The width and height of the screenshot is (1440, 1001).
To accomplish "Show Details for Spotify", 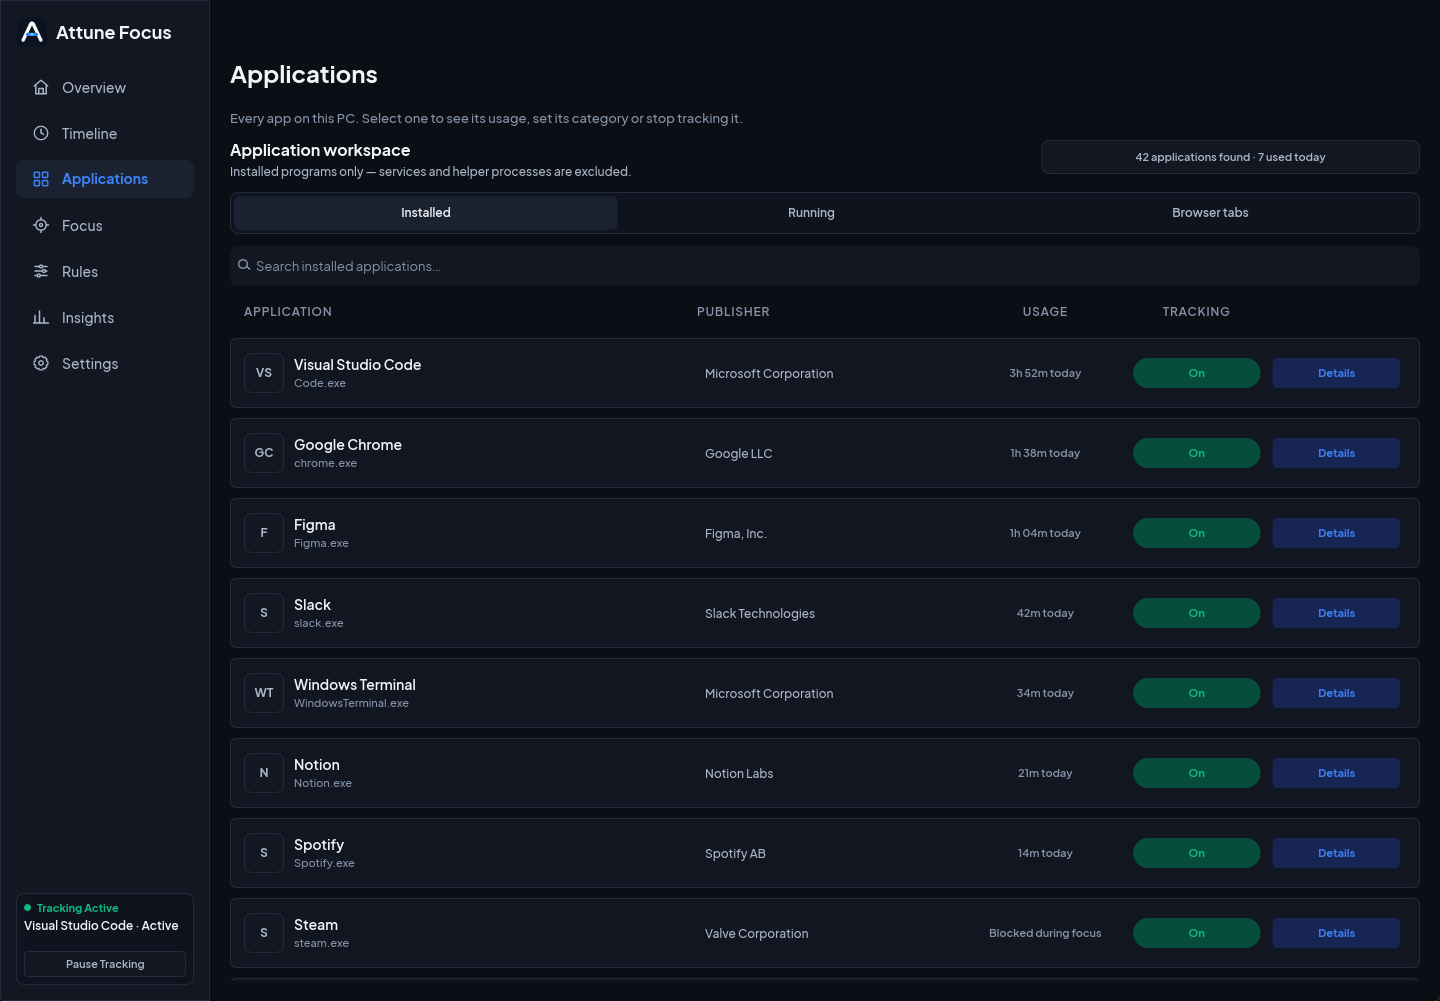I will [x=1336, y=853].
